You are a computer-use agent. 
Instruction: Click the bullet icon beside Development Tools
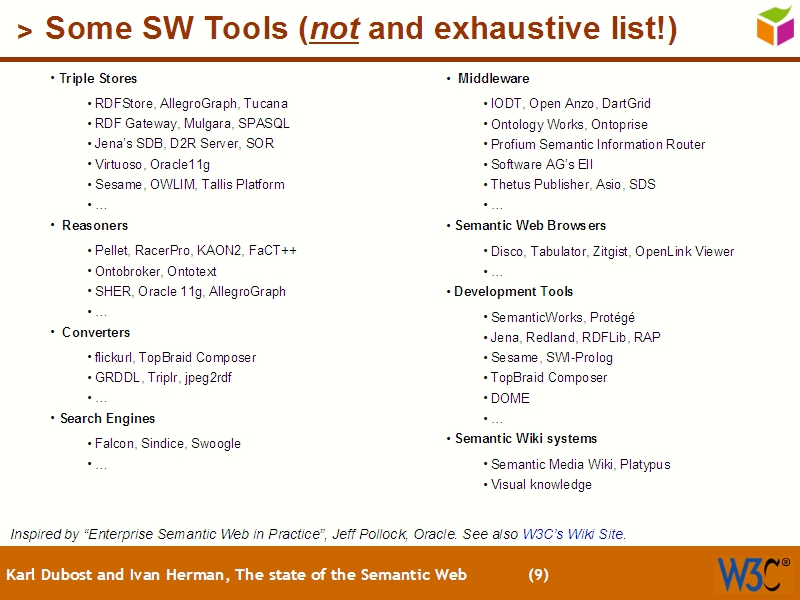447,291
